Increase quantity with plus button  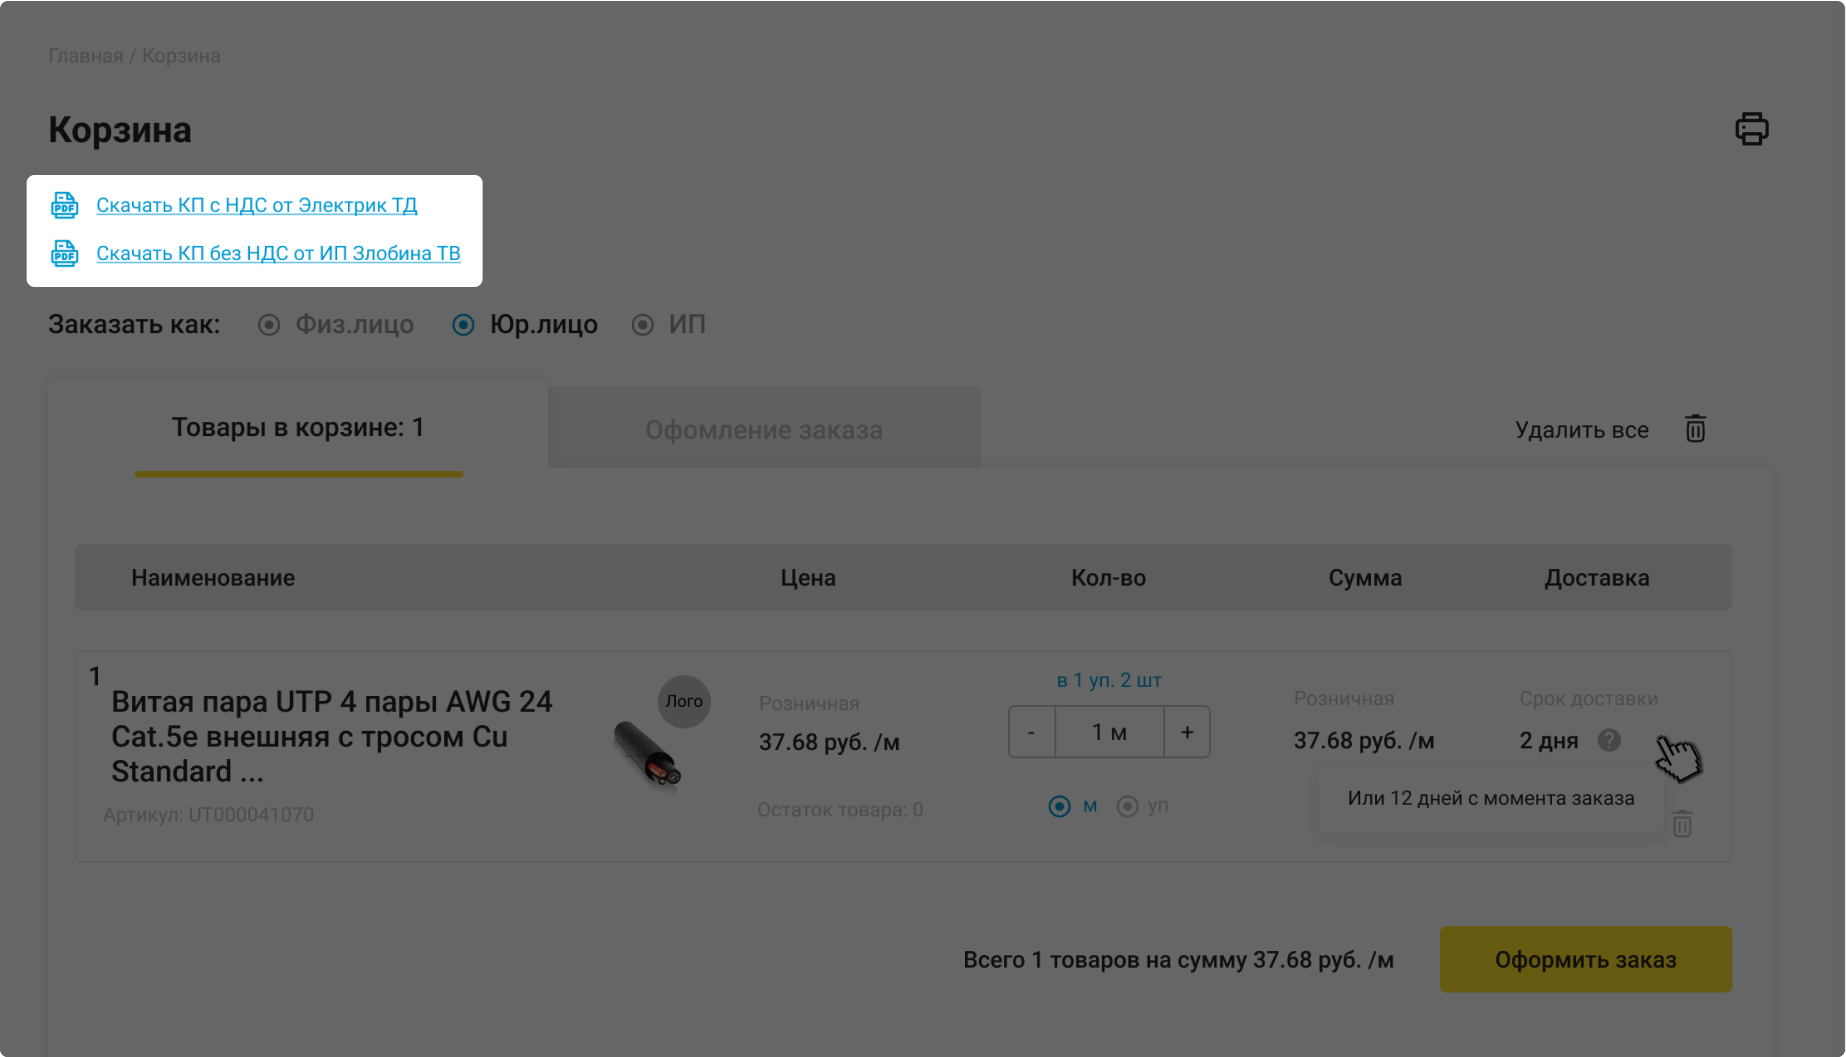point(1187,732)
